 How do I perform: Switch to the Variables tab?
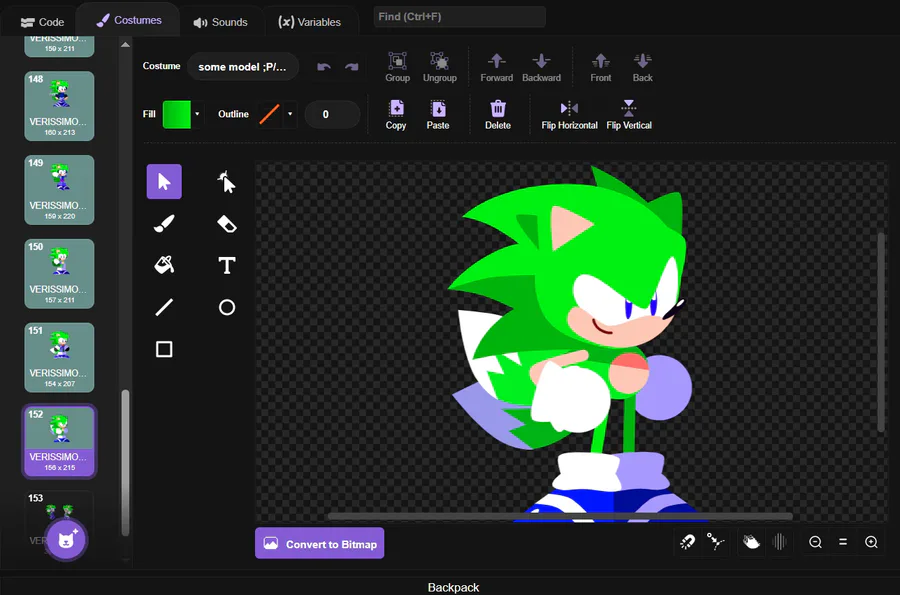click(x=309, y=22)
